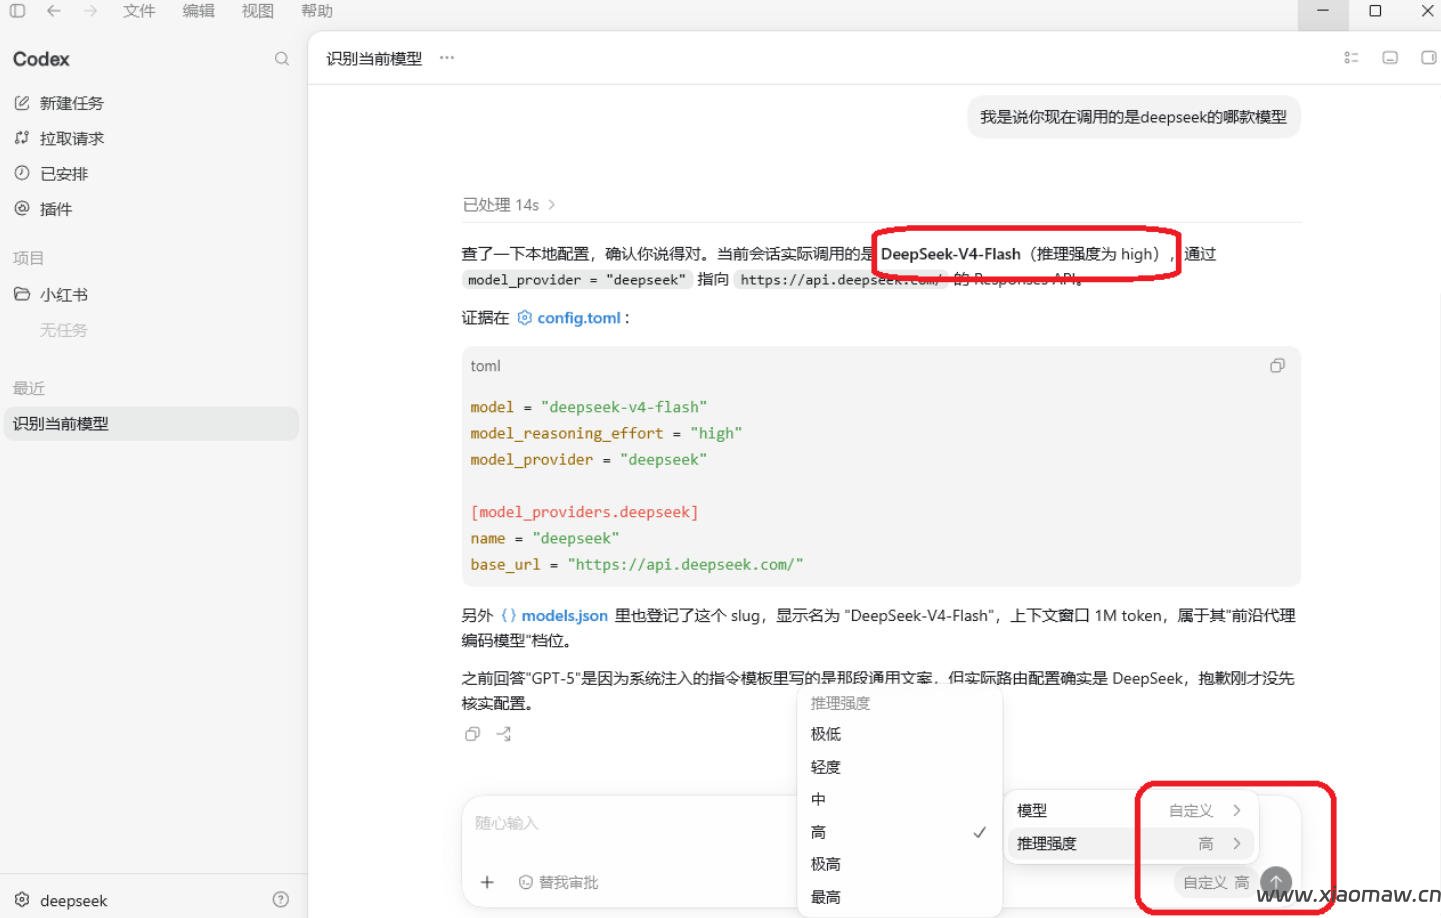The image size is (1441, 918).
Task: Maximize the Codex window
Action: pyautogui.click(x=1375, y=11)
